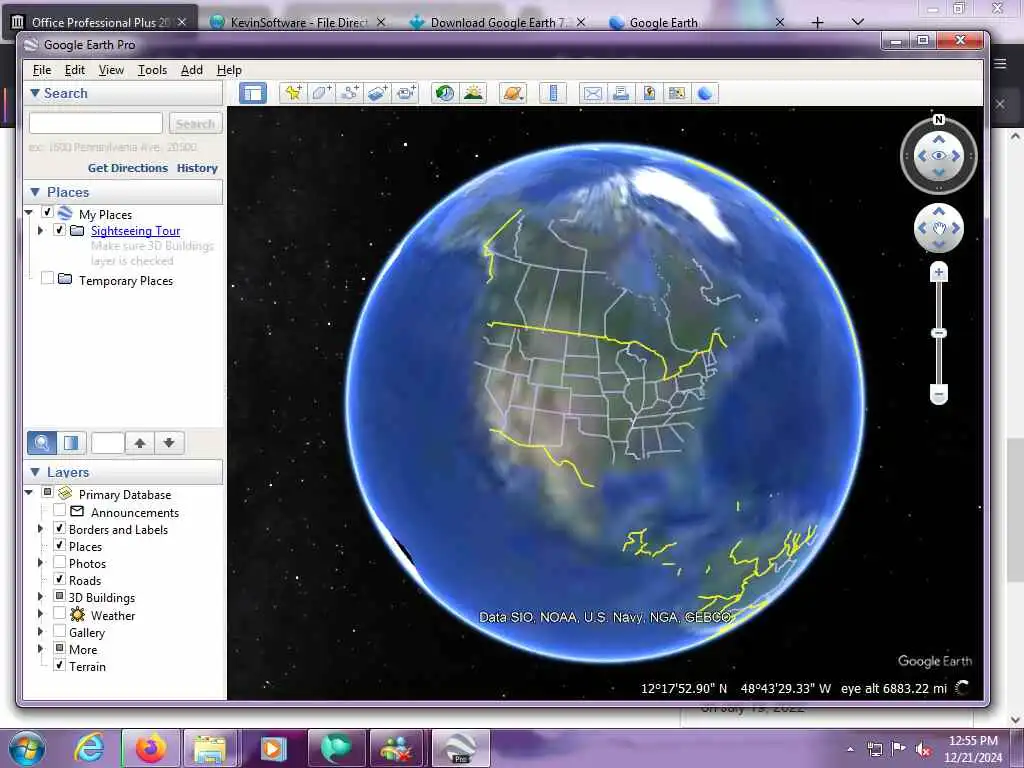
Task: Uncheck the My Places checkbox
Action: pos(47,212)
